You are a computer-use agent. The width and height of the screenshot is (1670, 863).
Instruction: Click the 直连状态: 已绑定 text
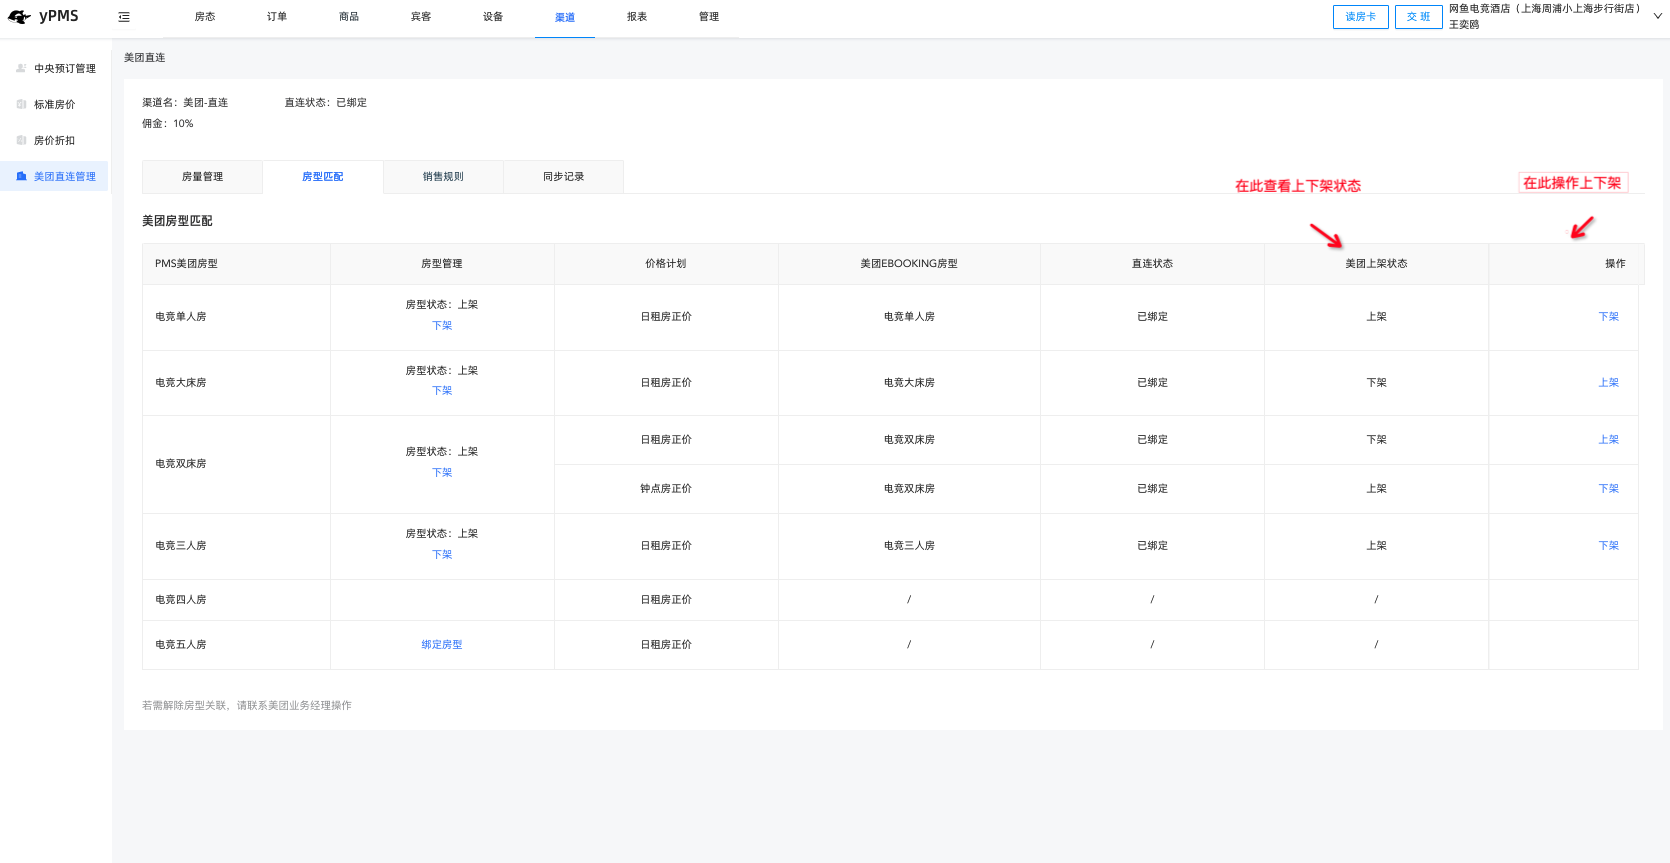326,103
